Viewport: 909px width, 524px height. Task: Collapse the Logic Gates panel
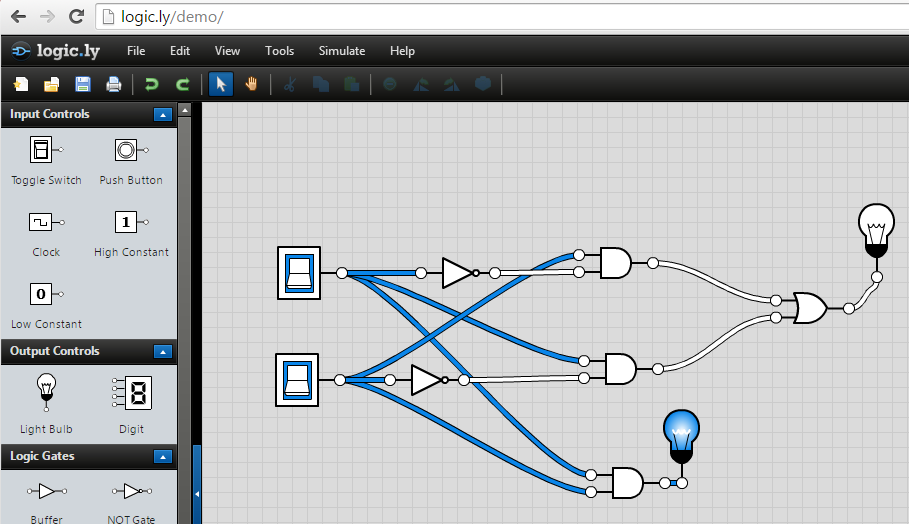[x=163, y=457]
